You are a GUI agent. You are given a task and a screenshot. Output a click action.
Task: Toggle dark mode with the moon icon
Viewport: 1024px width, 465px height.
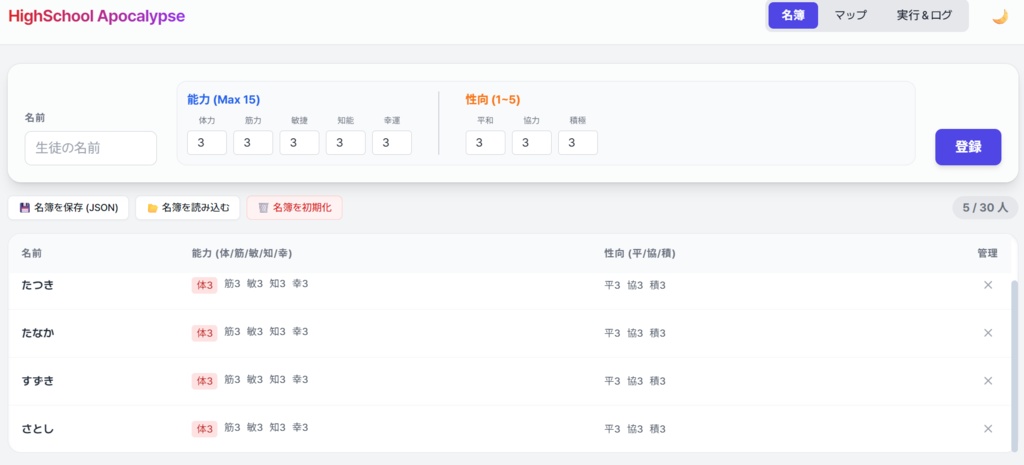tap(999, 16)
